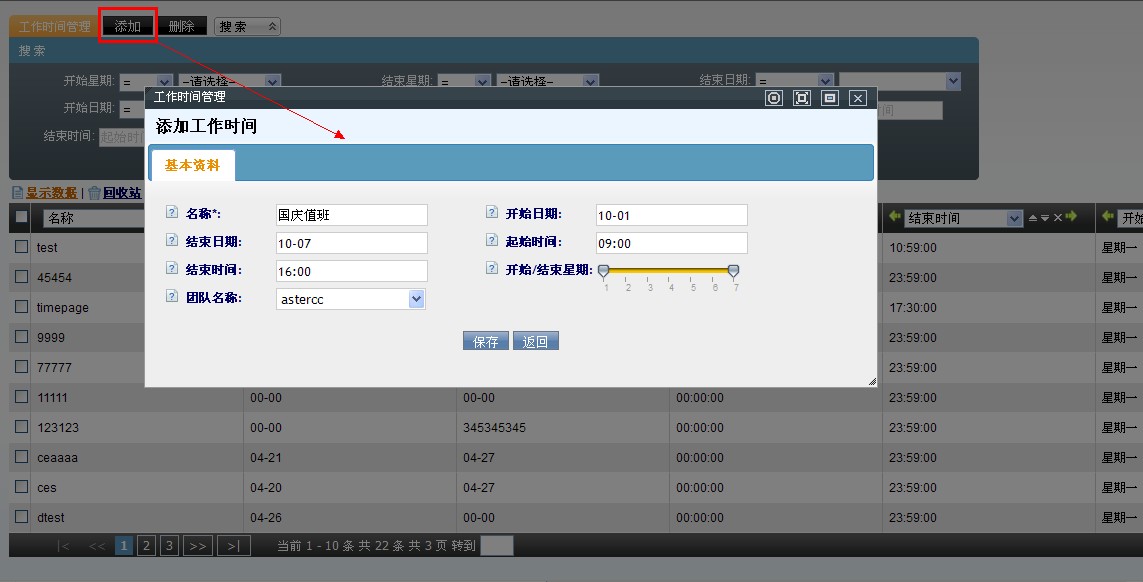
Task: Click the 删除 menu button
Action: tap(181, 26)
